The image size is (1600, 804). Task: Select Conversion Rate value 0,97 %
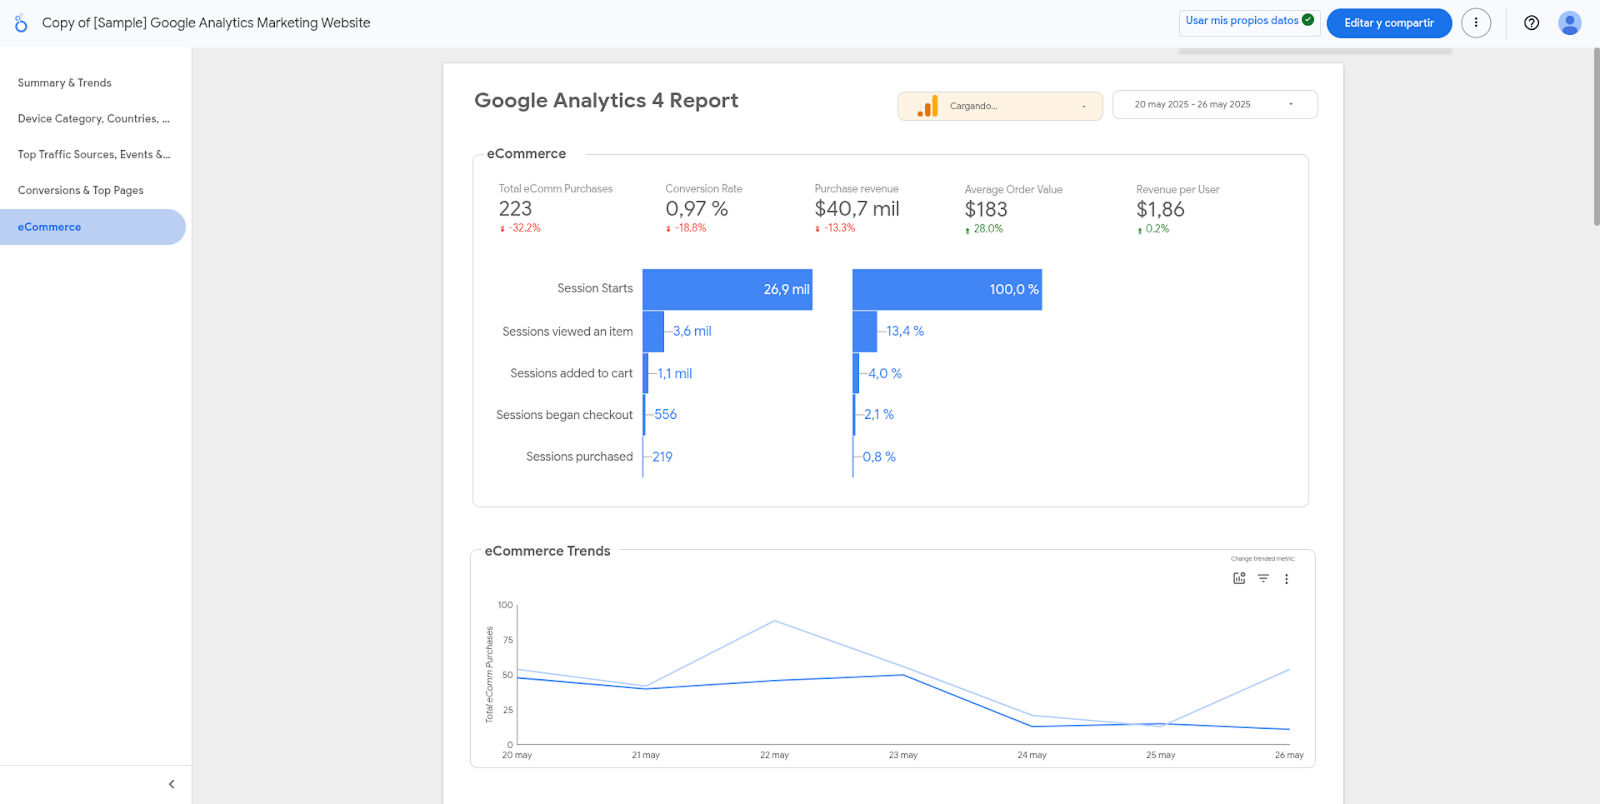tap(697, 209)
